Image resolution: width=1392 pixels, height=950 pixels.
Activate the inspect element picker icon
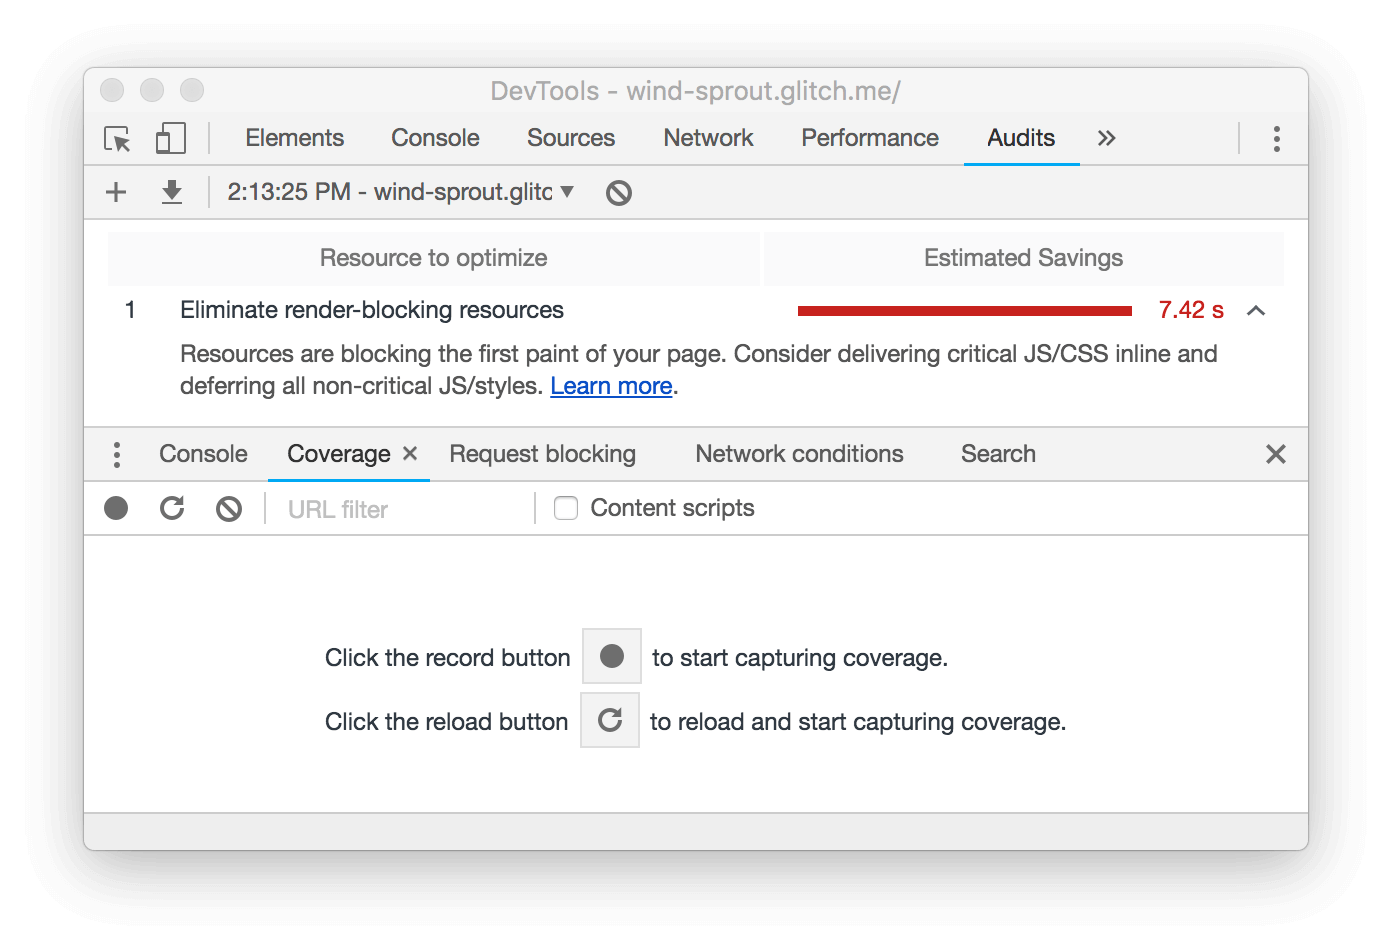[118, 138]
